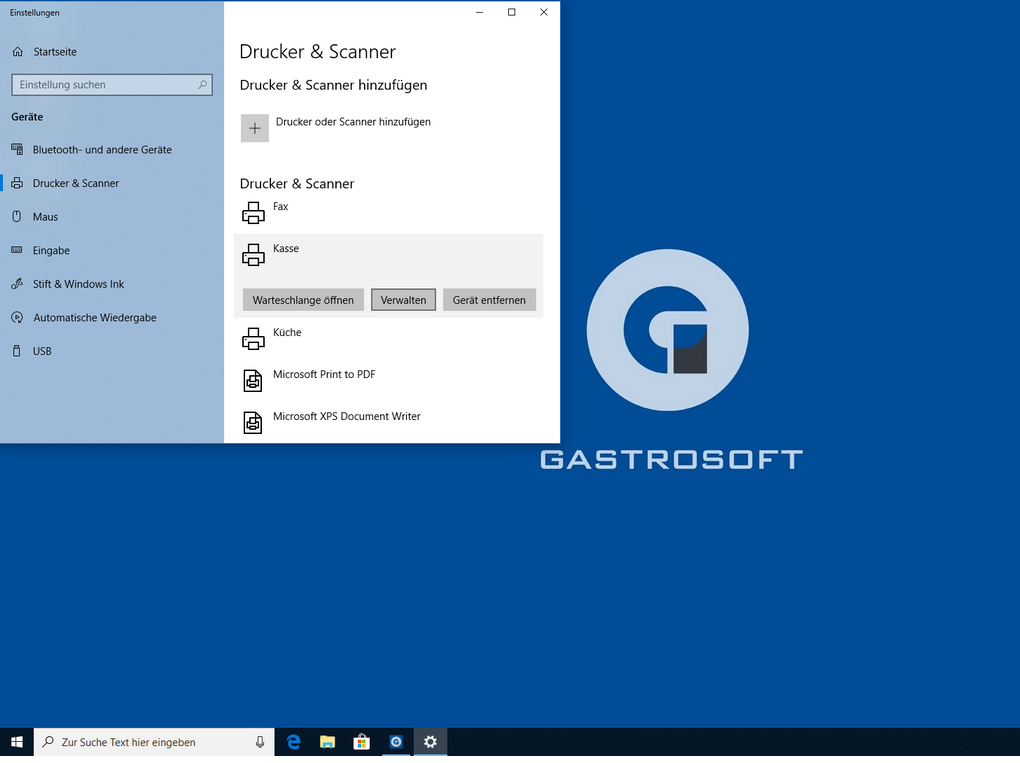Click the Microsoft Print to PDF icon
This screenshot has width=1020, height=763.
253,381
